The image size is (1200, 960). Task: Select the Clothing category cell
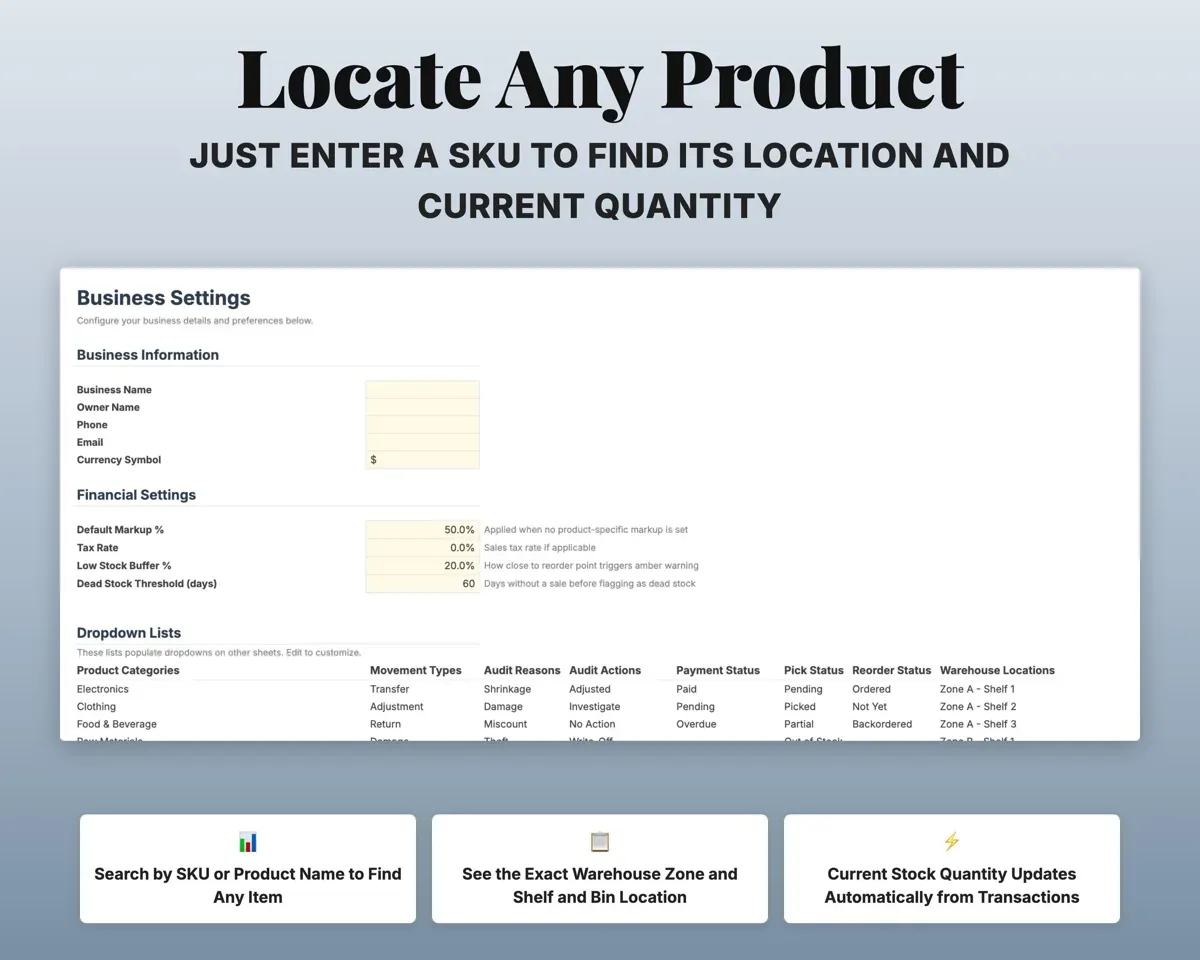[96, 707]
